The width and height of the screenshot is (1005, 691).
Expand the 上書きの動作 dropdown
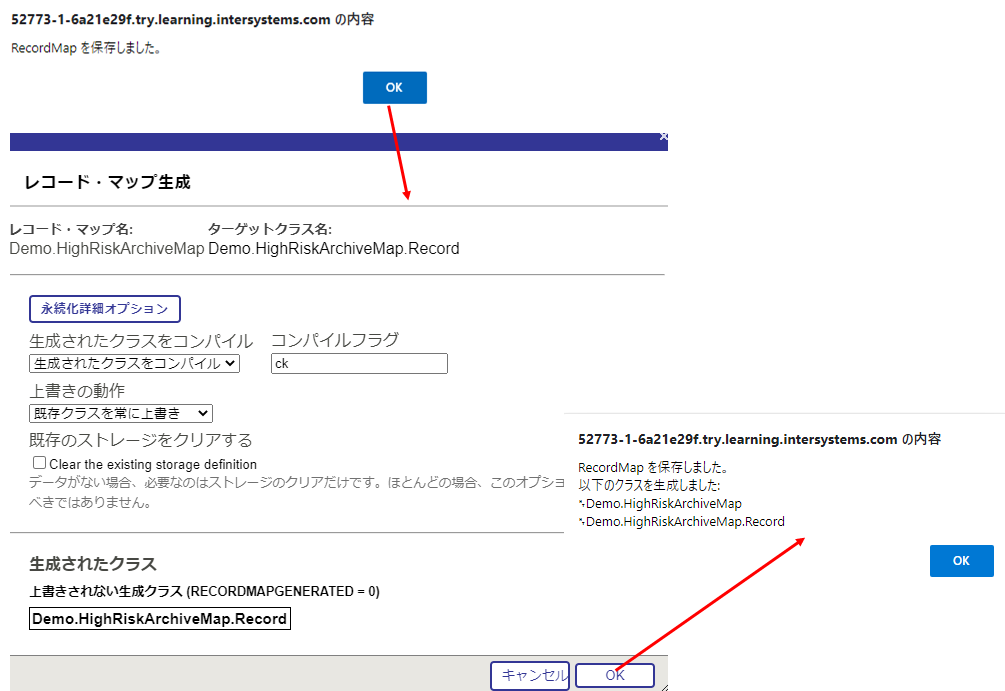[x=121, y=413]
